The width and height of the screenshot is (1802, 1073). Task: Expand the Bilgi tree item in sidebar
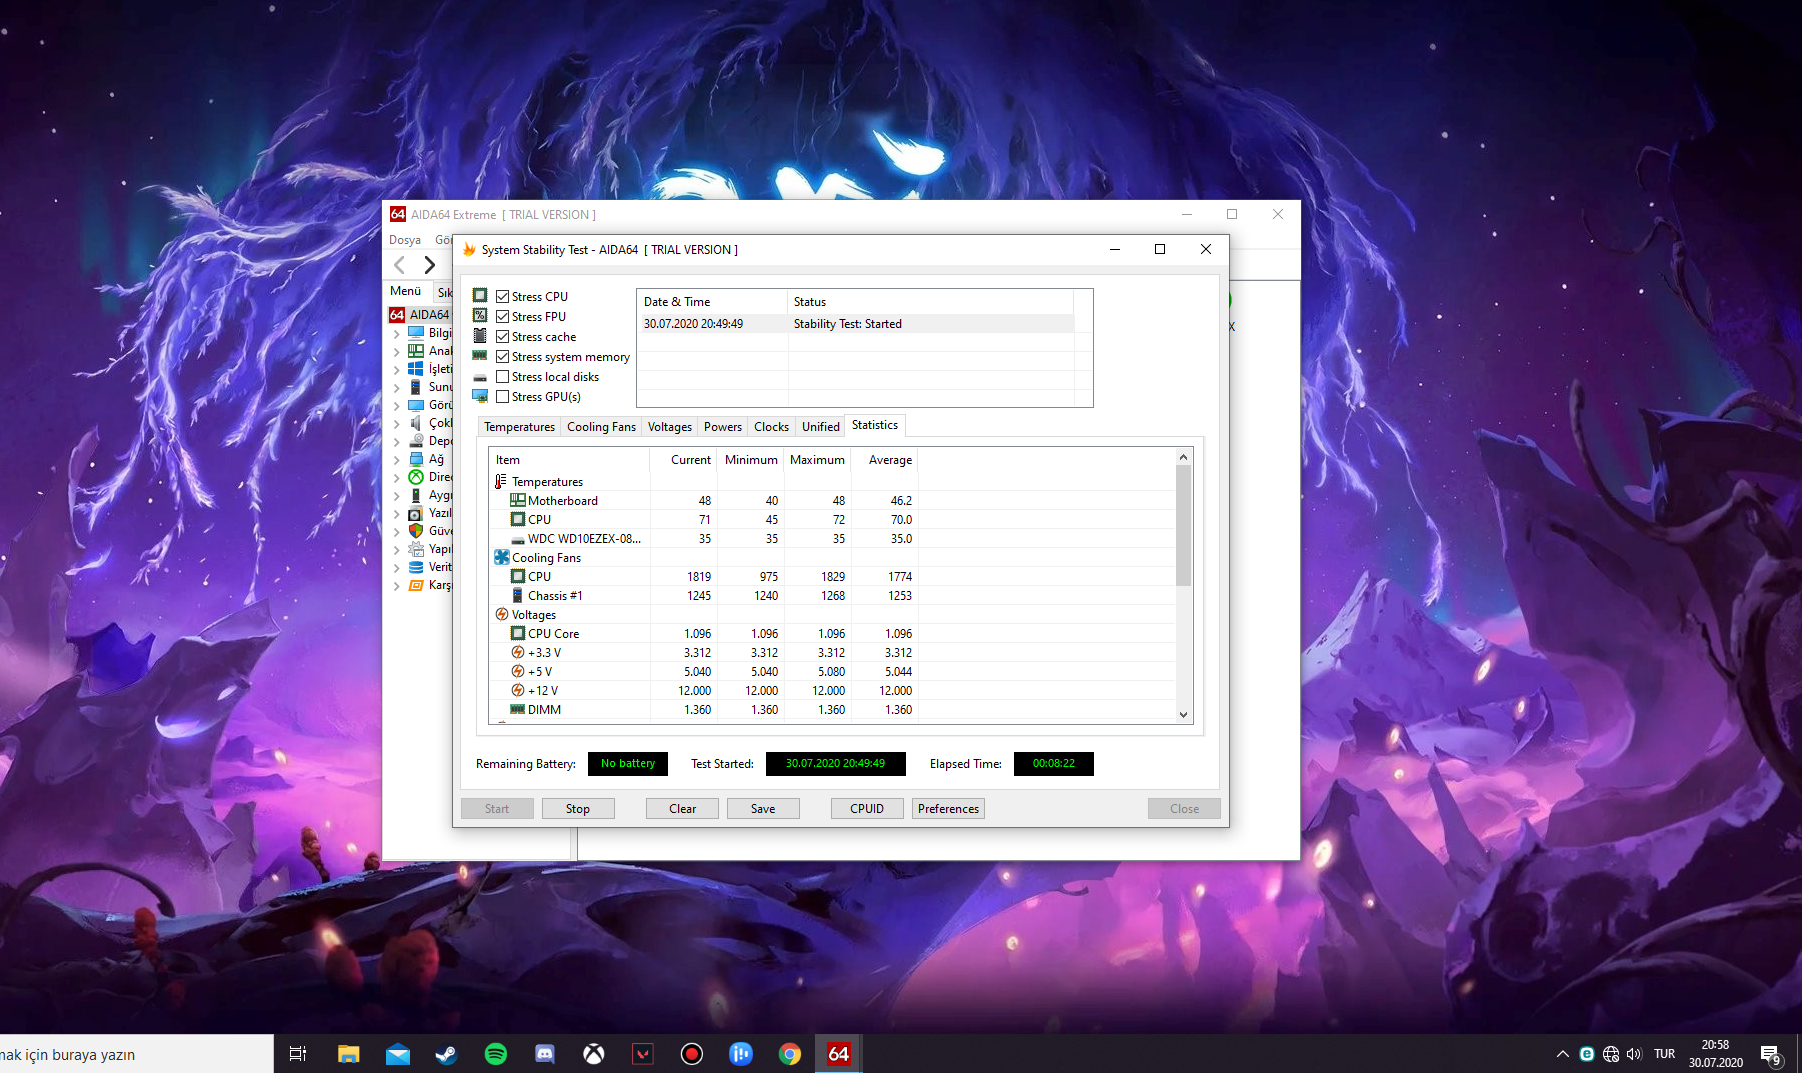click(x=396, y=334)
